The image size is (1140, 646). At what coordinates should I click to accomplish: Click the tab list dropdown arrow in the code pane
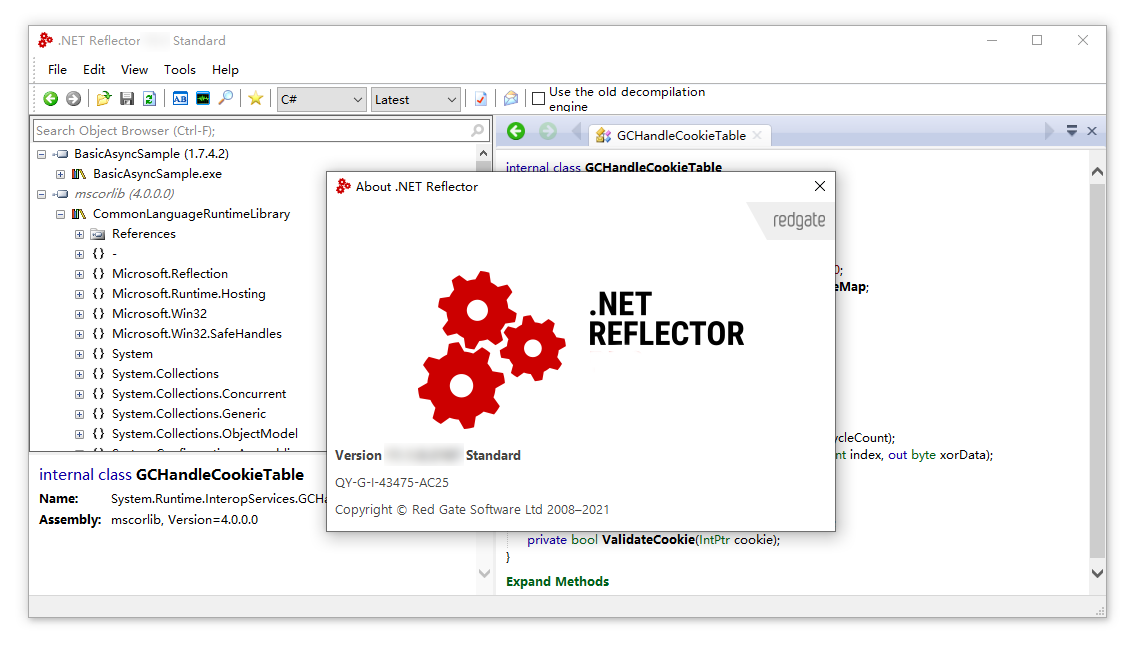1072,131
